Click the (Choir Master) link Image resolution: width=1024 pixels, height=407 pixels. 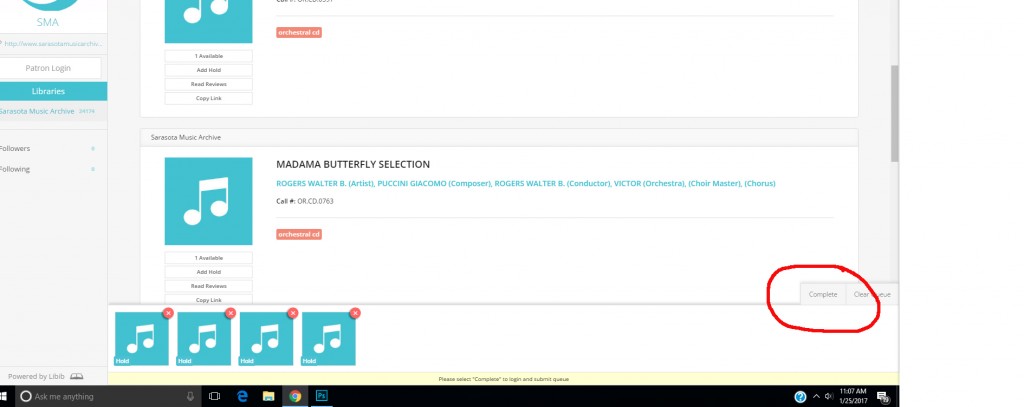click(714, 184)
